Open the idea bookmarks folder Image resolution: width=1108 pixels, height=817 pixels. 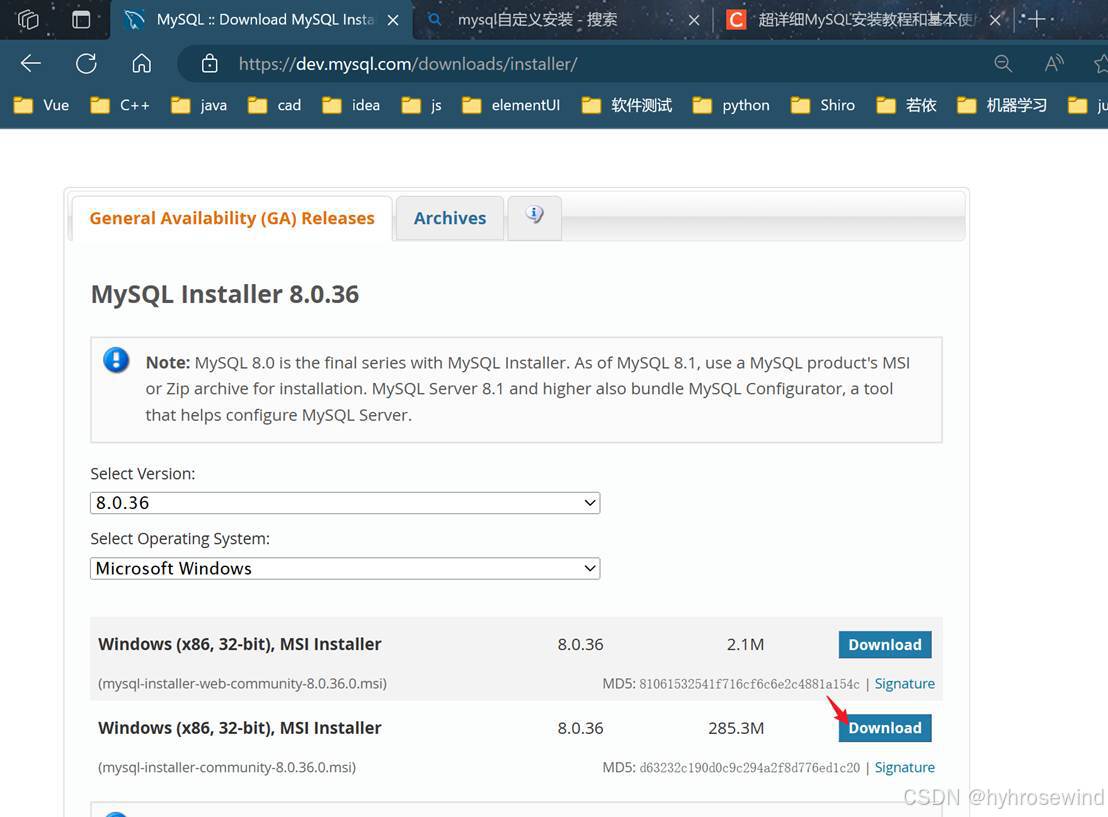pyautogui.click(x=351, y=105)
